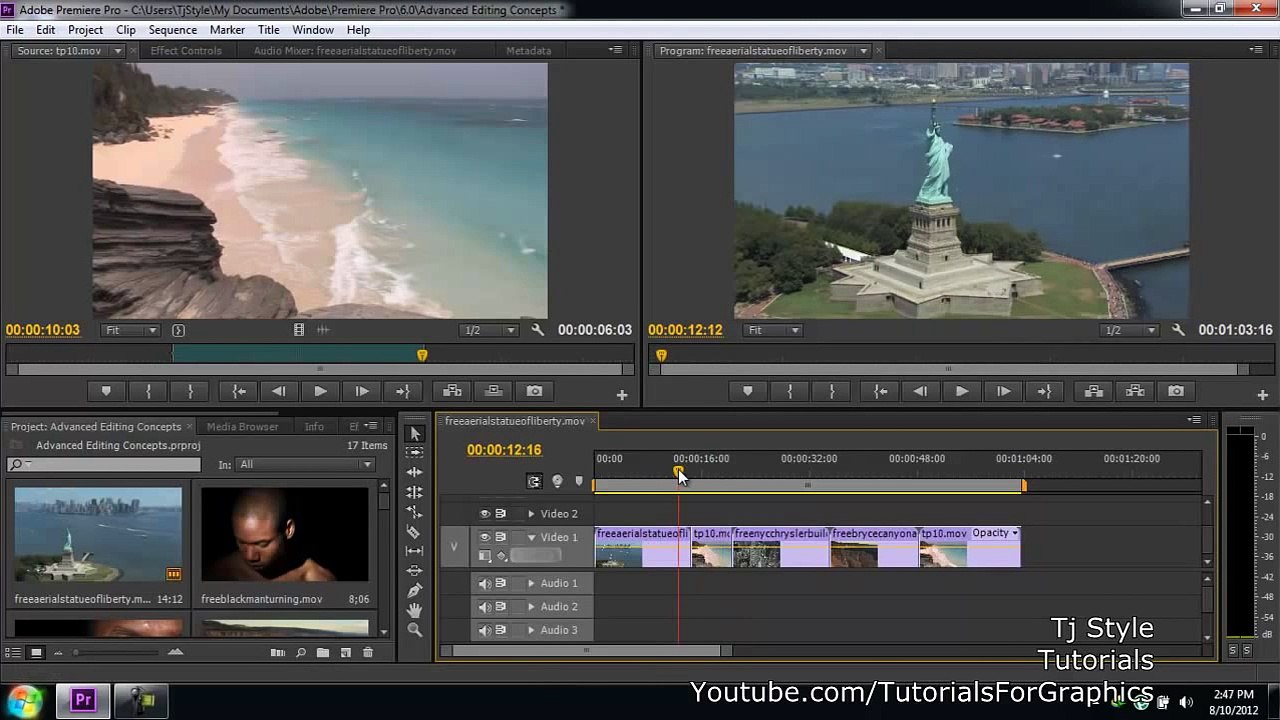Screen dimensions: 1280x720
Task: Select the Razor tool
Action: tap(415, 531)
